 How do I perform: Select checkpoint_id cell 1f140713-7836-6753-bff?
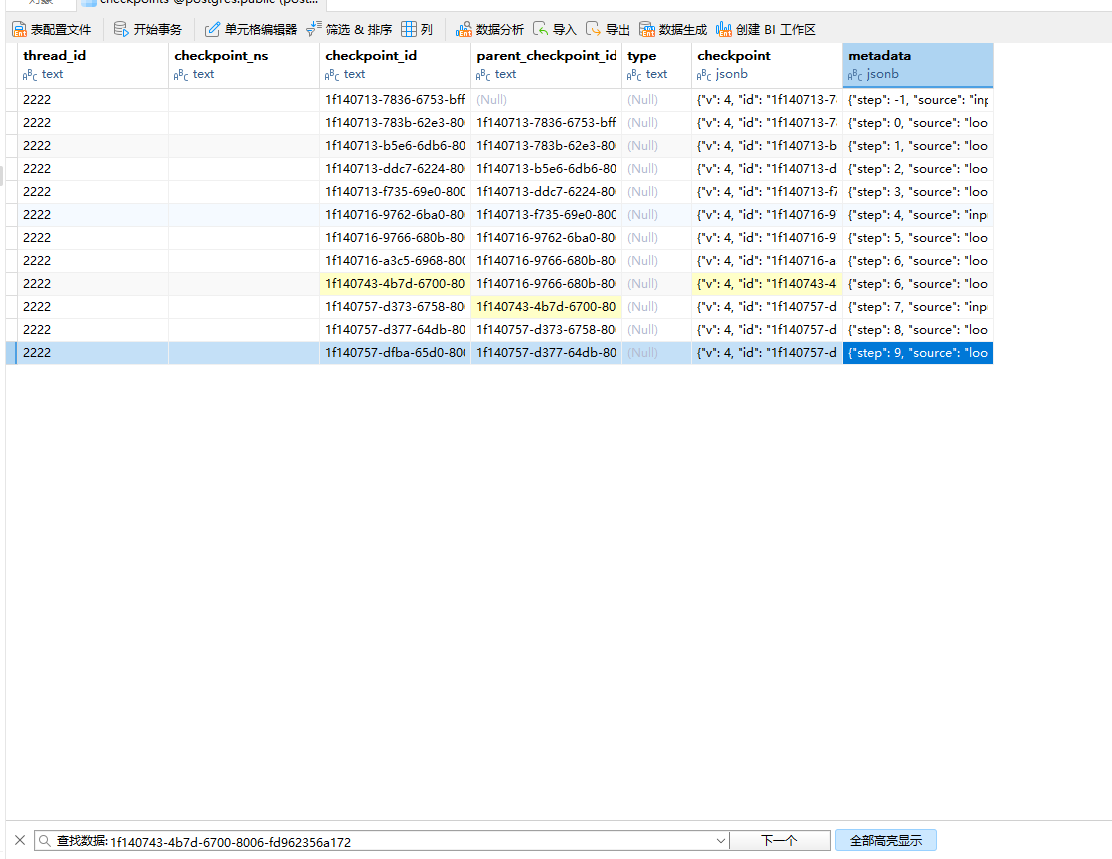click(395, 100)
